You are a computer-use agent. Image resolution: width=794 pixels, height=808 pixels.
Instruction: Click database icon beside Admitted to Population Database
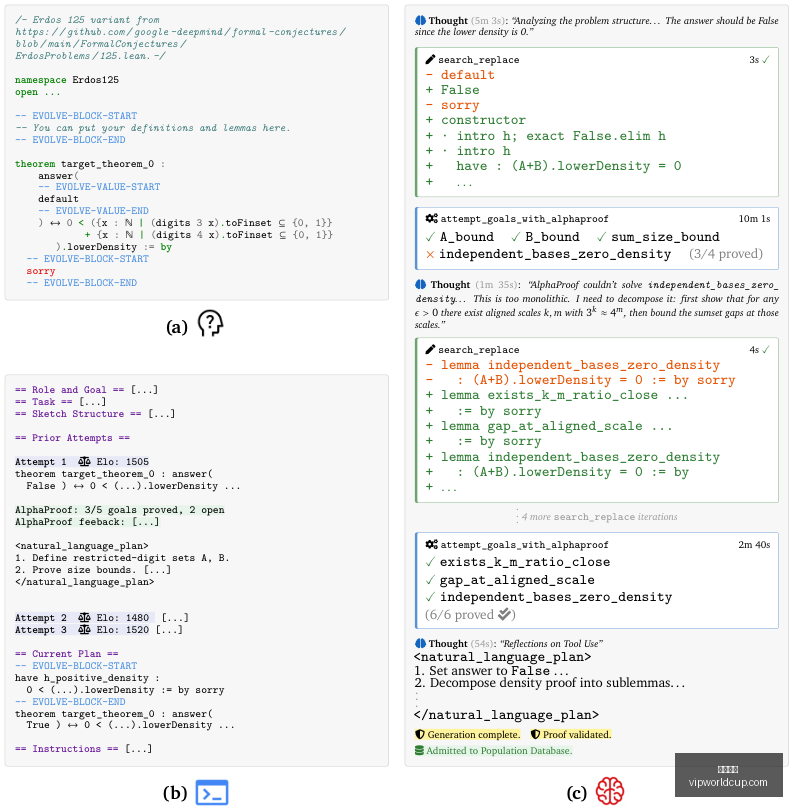pyautogui.click(x=419, y=750)
